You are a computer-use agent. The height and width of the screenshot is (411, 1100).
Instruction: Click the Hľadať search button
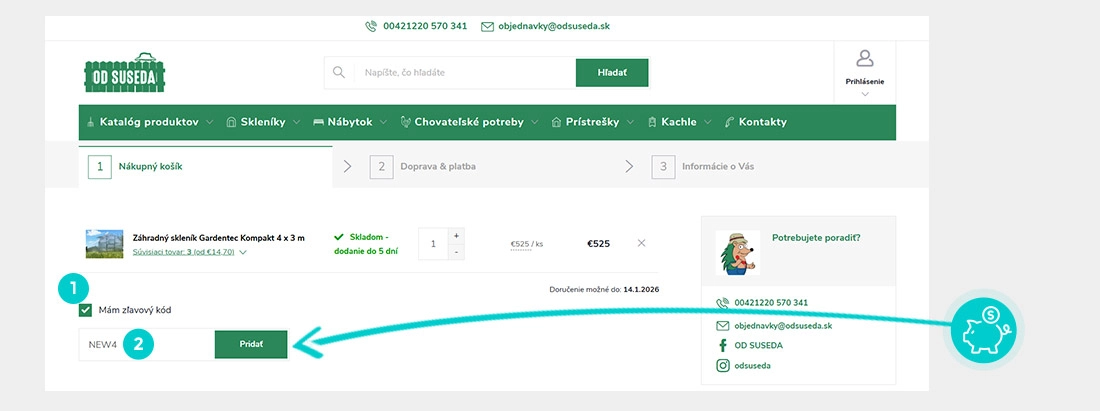pos(612,72)
